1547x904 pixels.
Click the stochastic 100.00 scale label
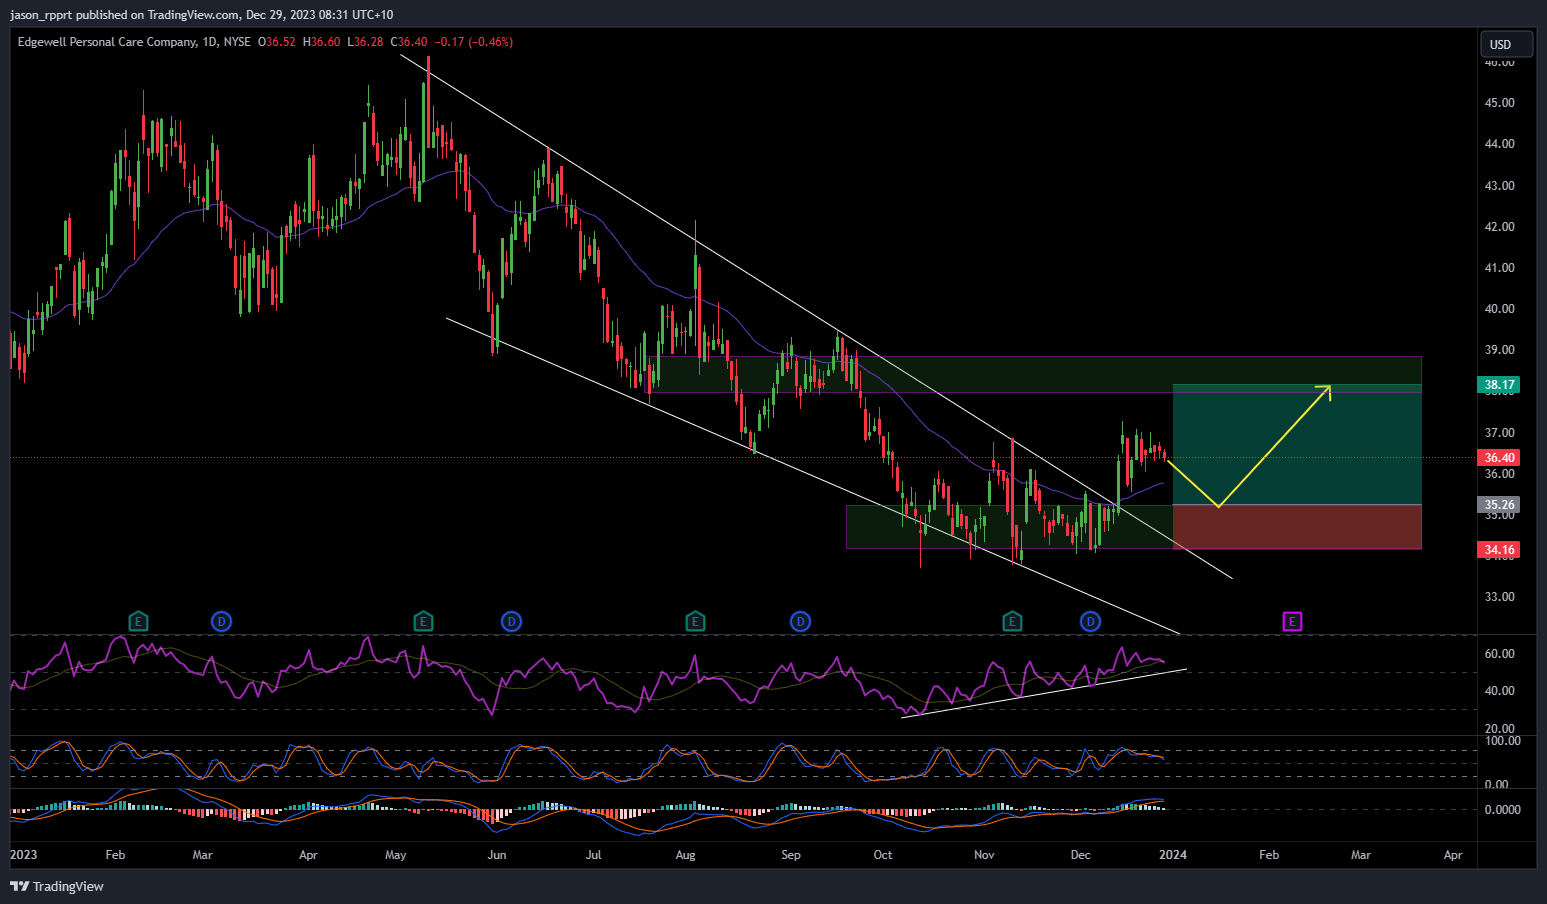[1502, 741]
